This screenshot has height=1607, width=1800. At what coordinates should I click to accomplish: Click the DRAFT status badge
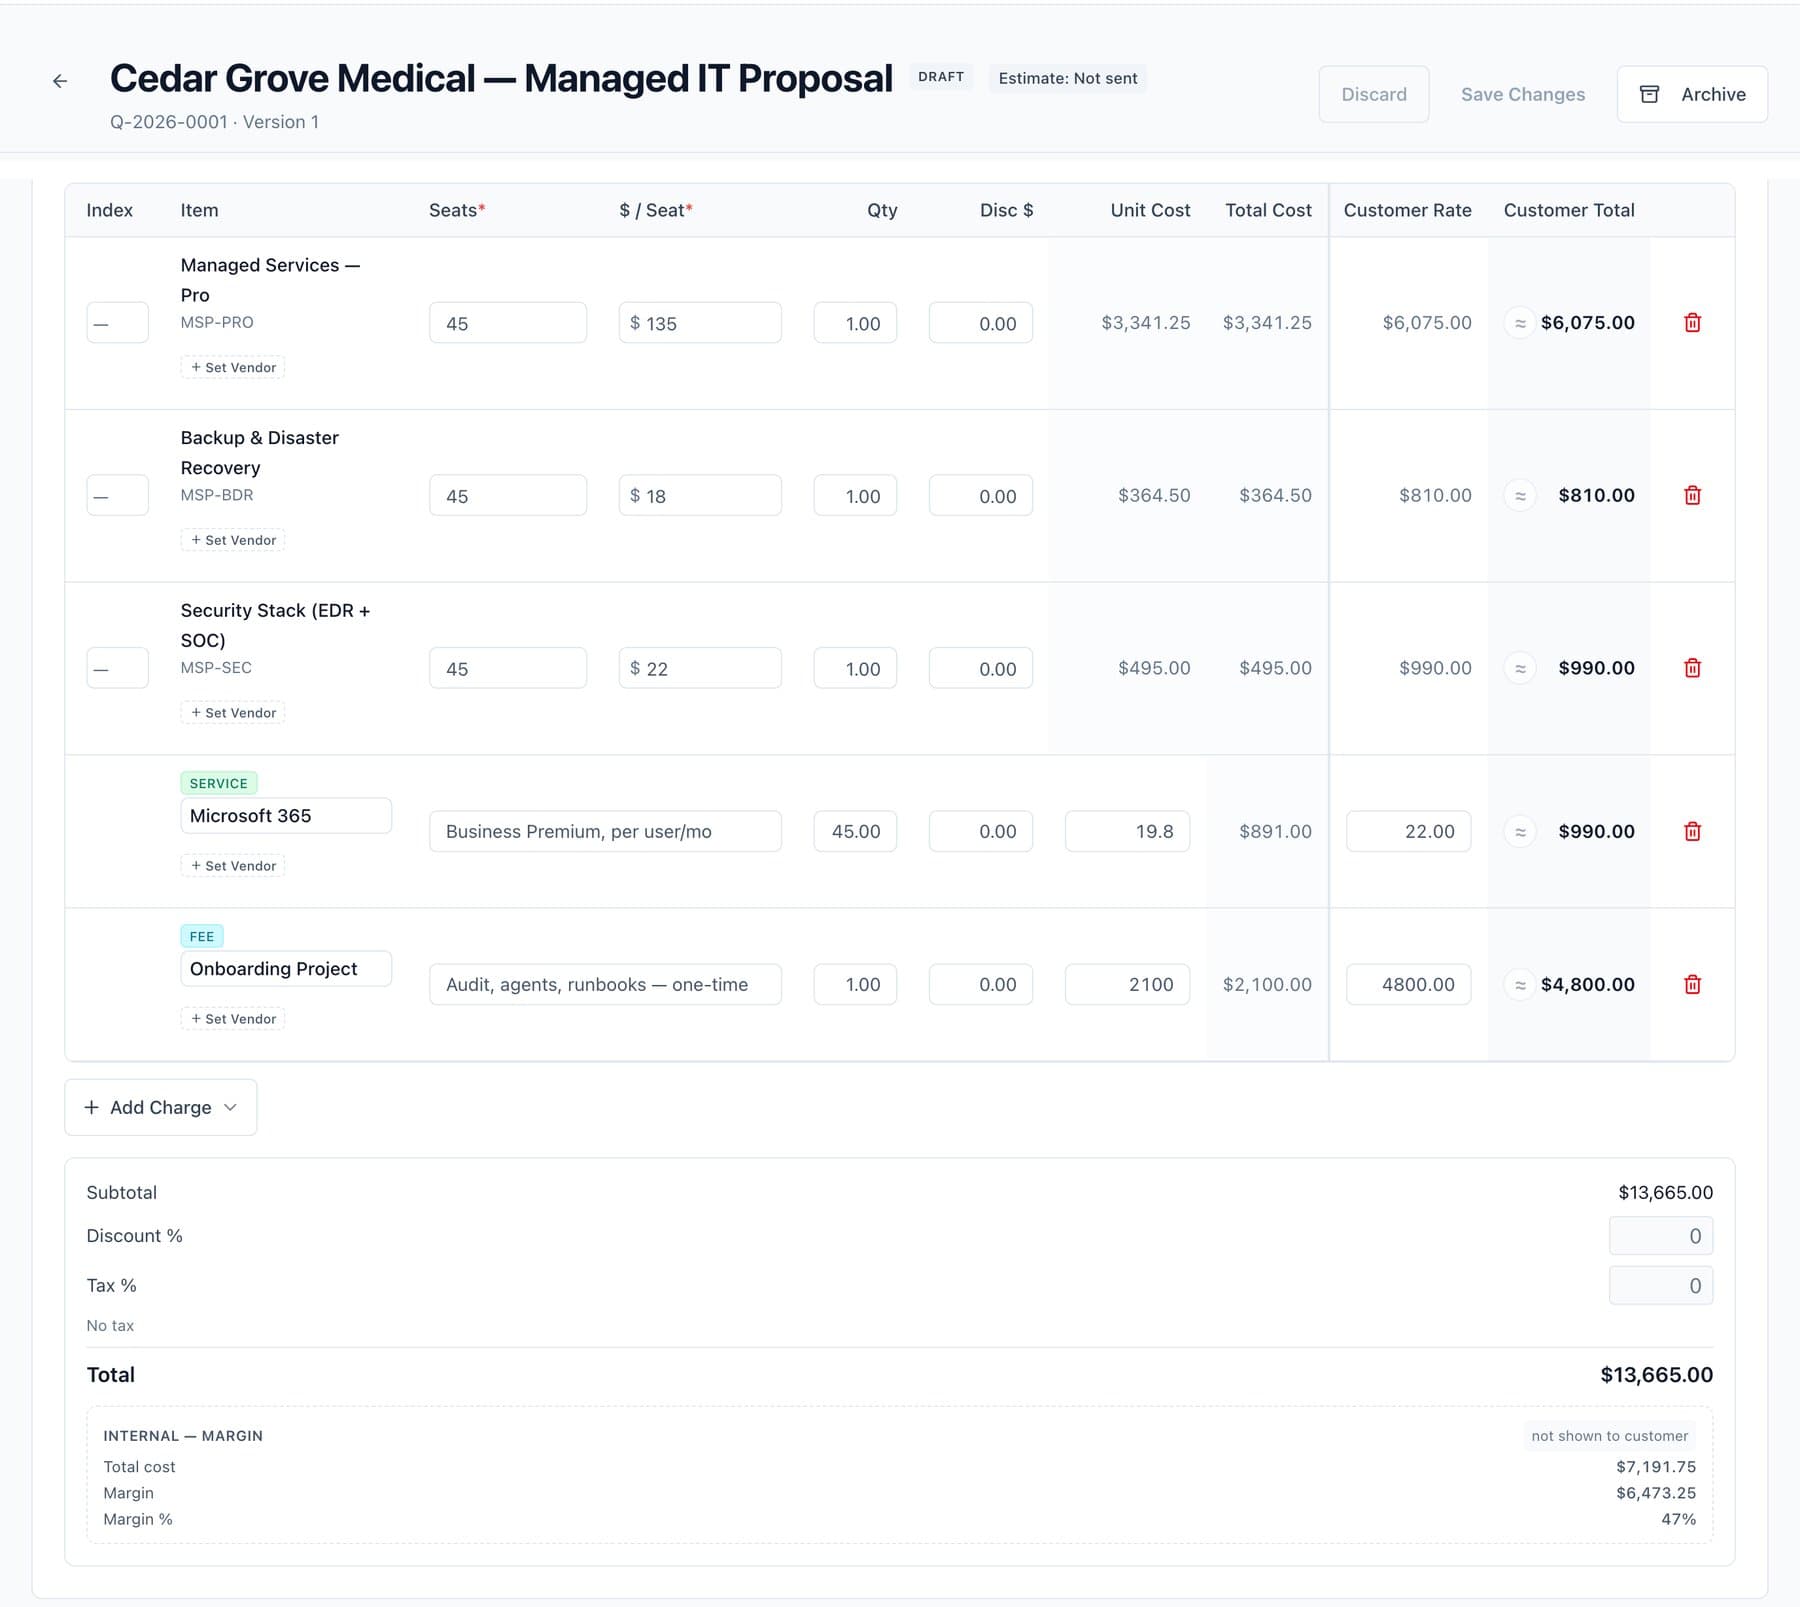tap(941, 77)
